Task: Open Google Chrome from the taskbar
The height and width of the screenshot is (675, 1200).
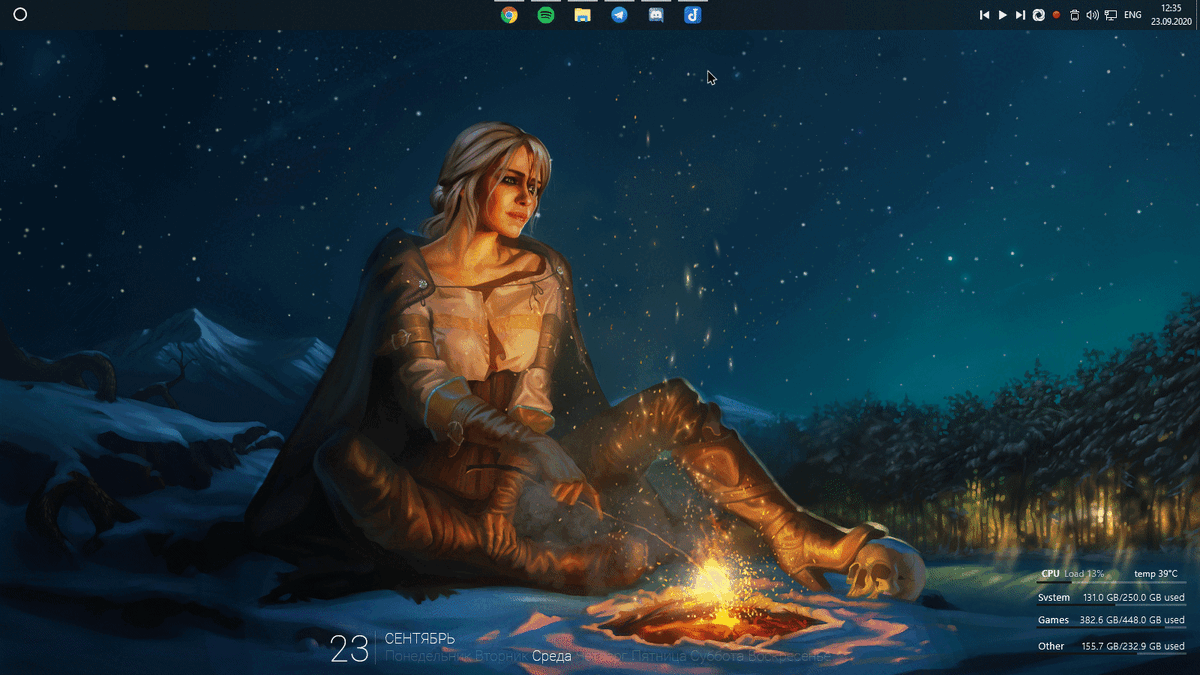Action: 509,15
